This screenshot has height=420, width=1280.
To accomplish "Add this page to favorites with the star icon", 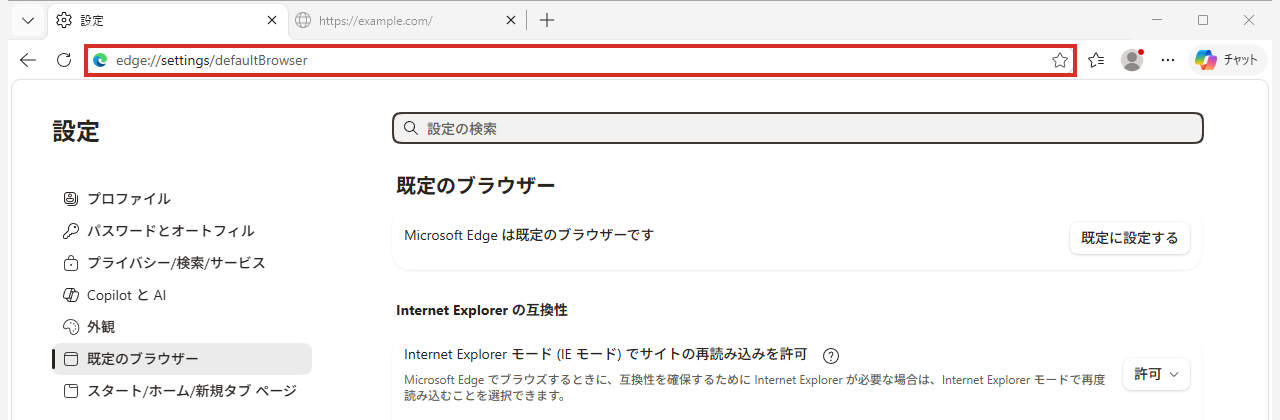I will click(x=1060, y=60).
